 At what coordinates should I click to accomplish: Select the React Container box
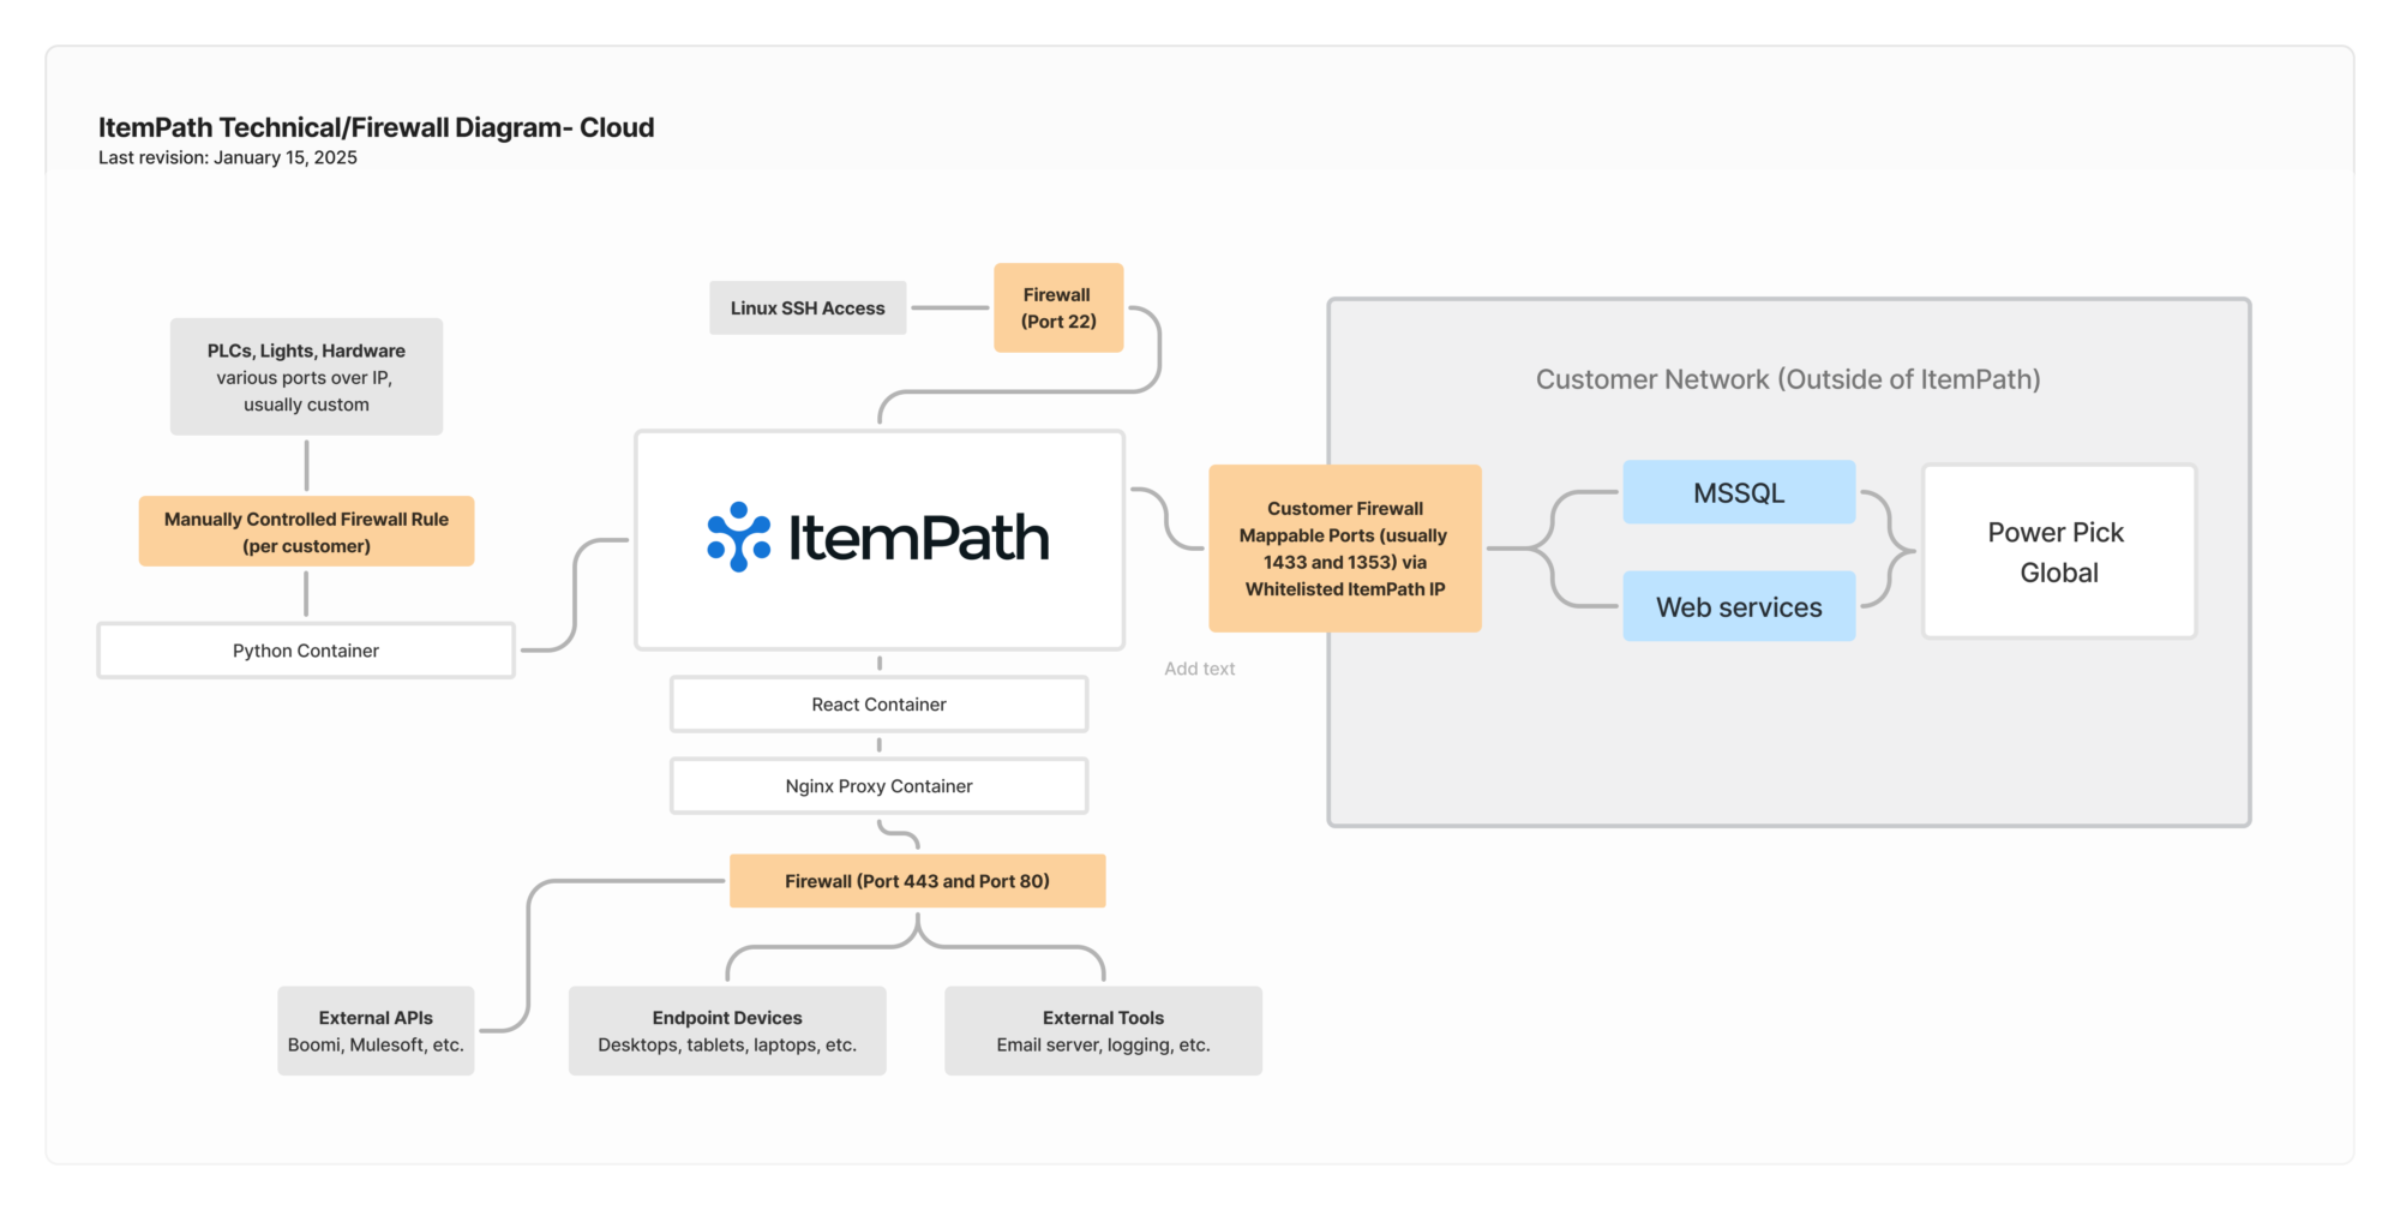pos(879,705)
